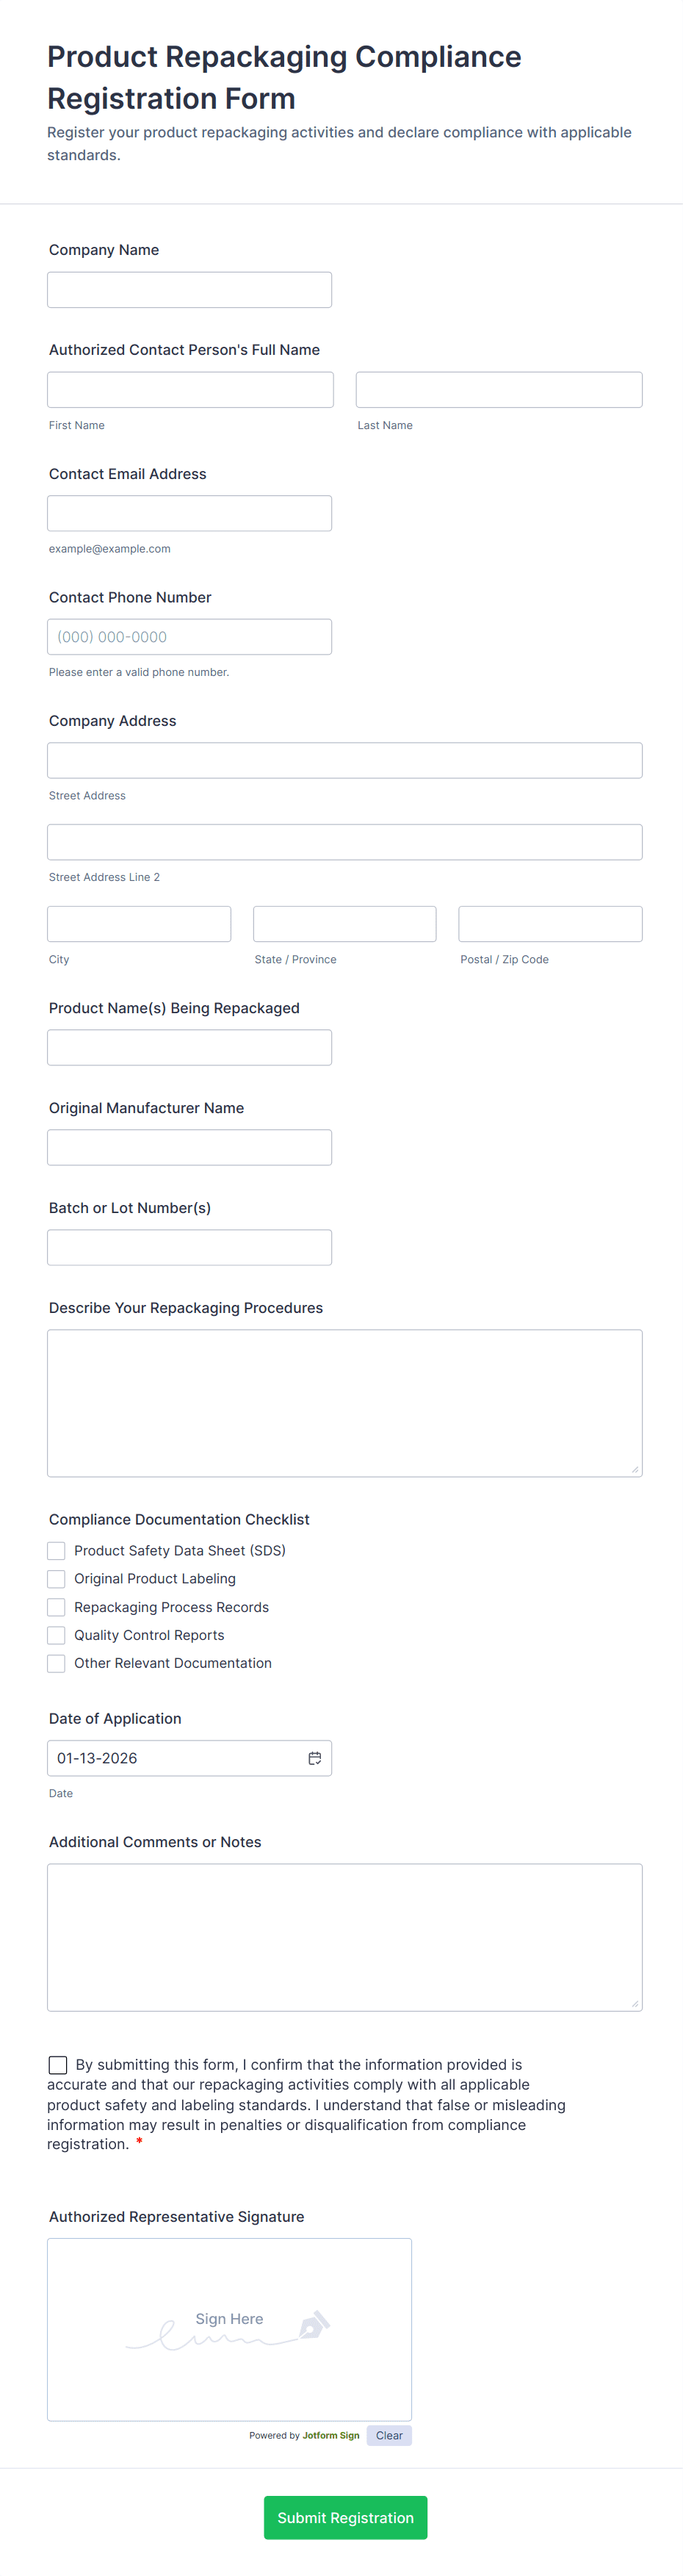Click the Describe Your Repackaging Procedures textarea
This screenshot has height=2576, width=683.
(344, 1403)
